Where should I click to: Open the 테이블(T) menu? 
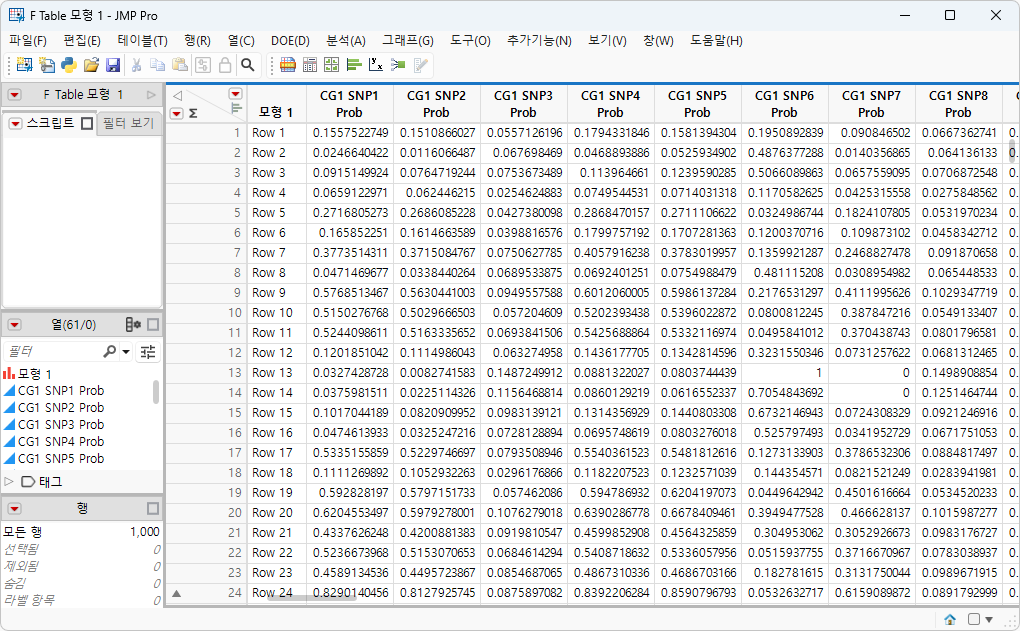(x=142, y=41)
